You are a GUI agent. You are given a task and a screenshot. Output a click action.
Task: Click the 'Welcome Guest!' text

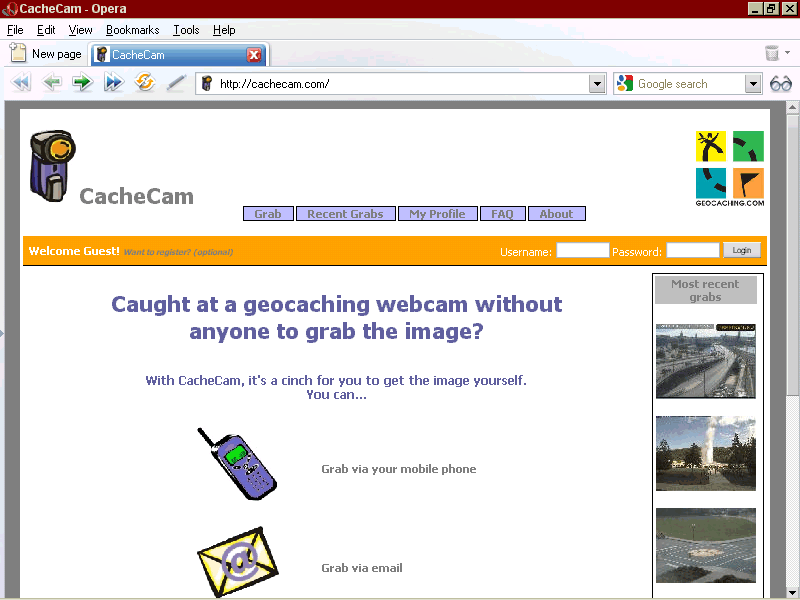[x=74, y=251]
